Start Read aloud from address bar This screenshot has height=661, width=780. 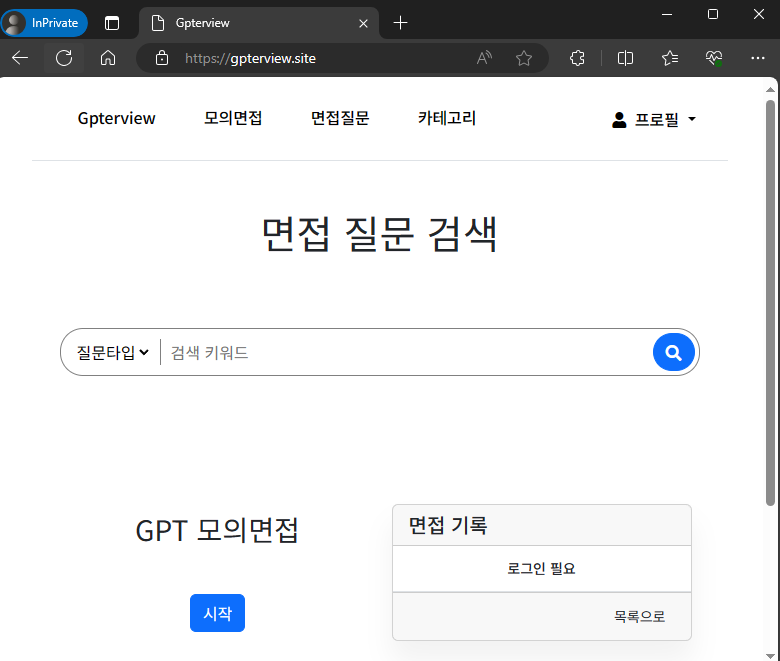pos(484,58)
